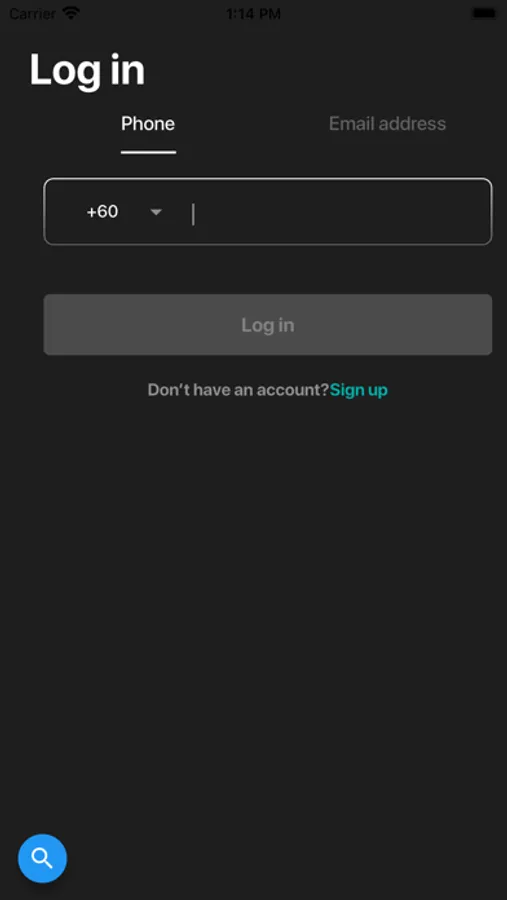Viewport: 507px width, 900px height.
Task: Focus the phone number input field
Action: [x=339, y=212]
